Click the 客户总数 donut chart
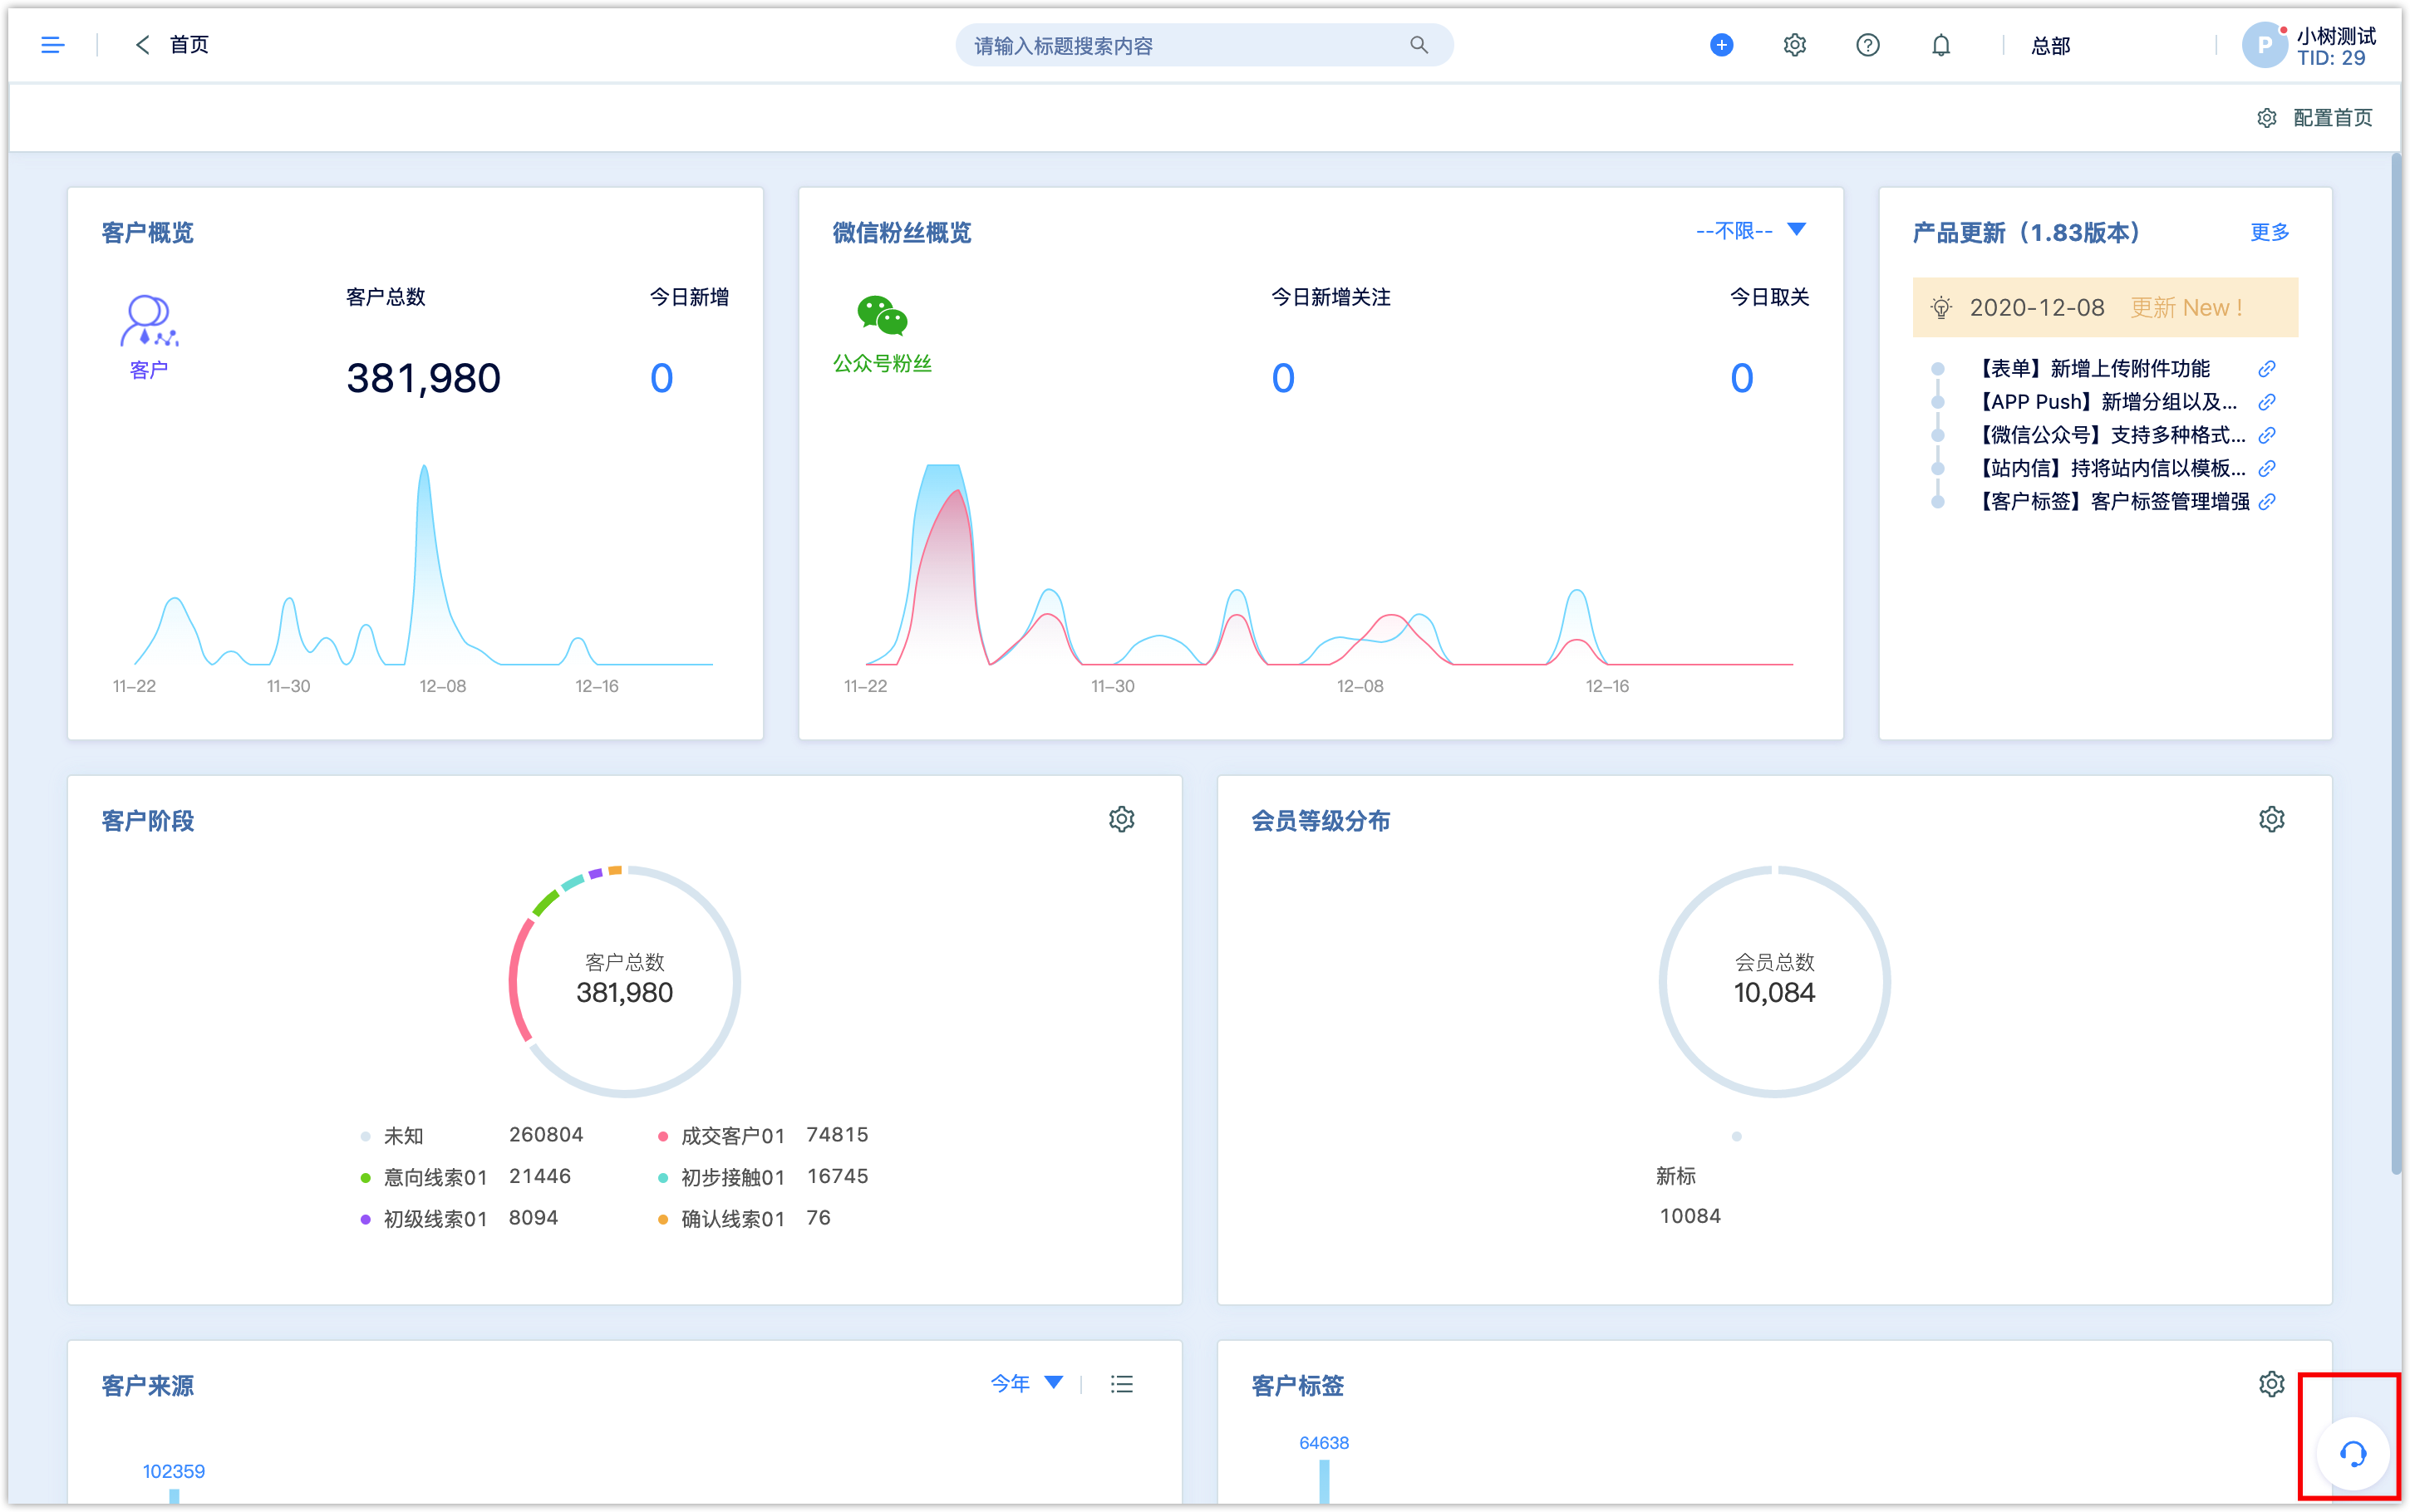This screenshot has height=1512, width=2410. click(624, 981)
